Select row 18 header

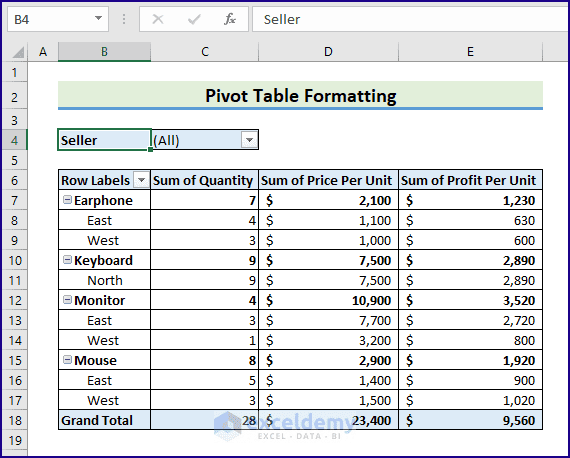pyautogui.click(x=15, y=420)
